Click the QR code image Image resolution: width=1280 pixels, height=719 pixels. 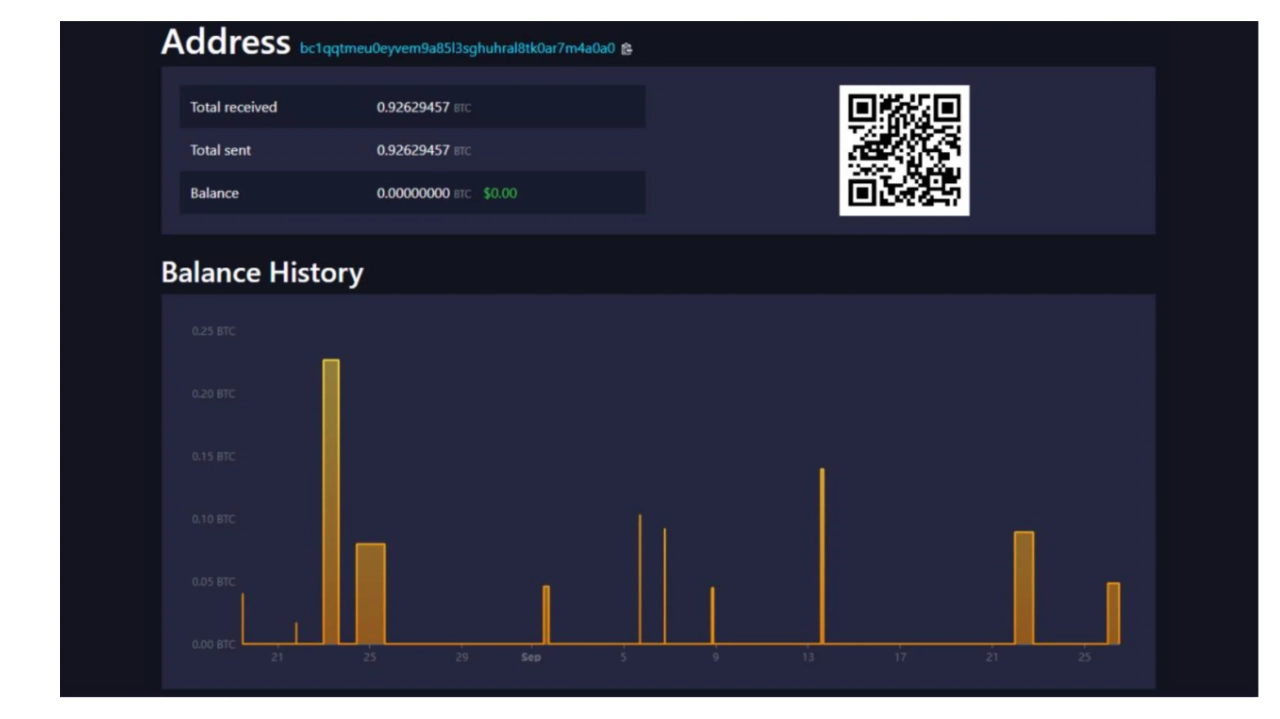(904, 150)
